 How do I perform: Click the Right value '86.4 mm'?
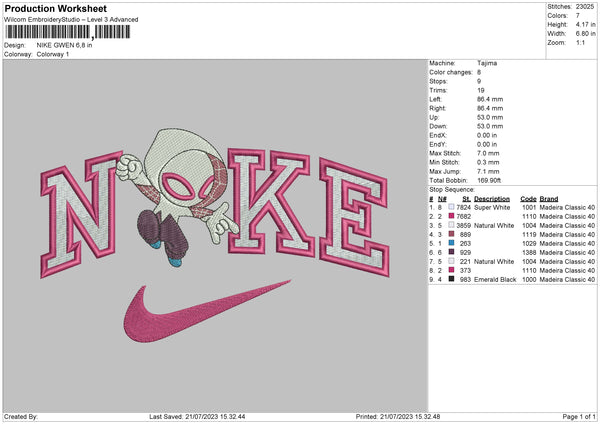pos(490,108)
